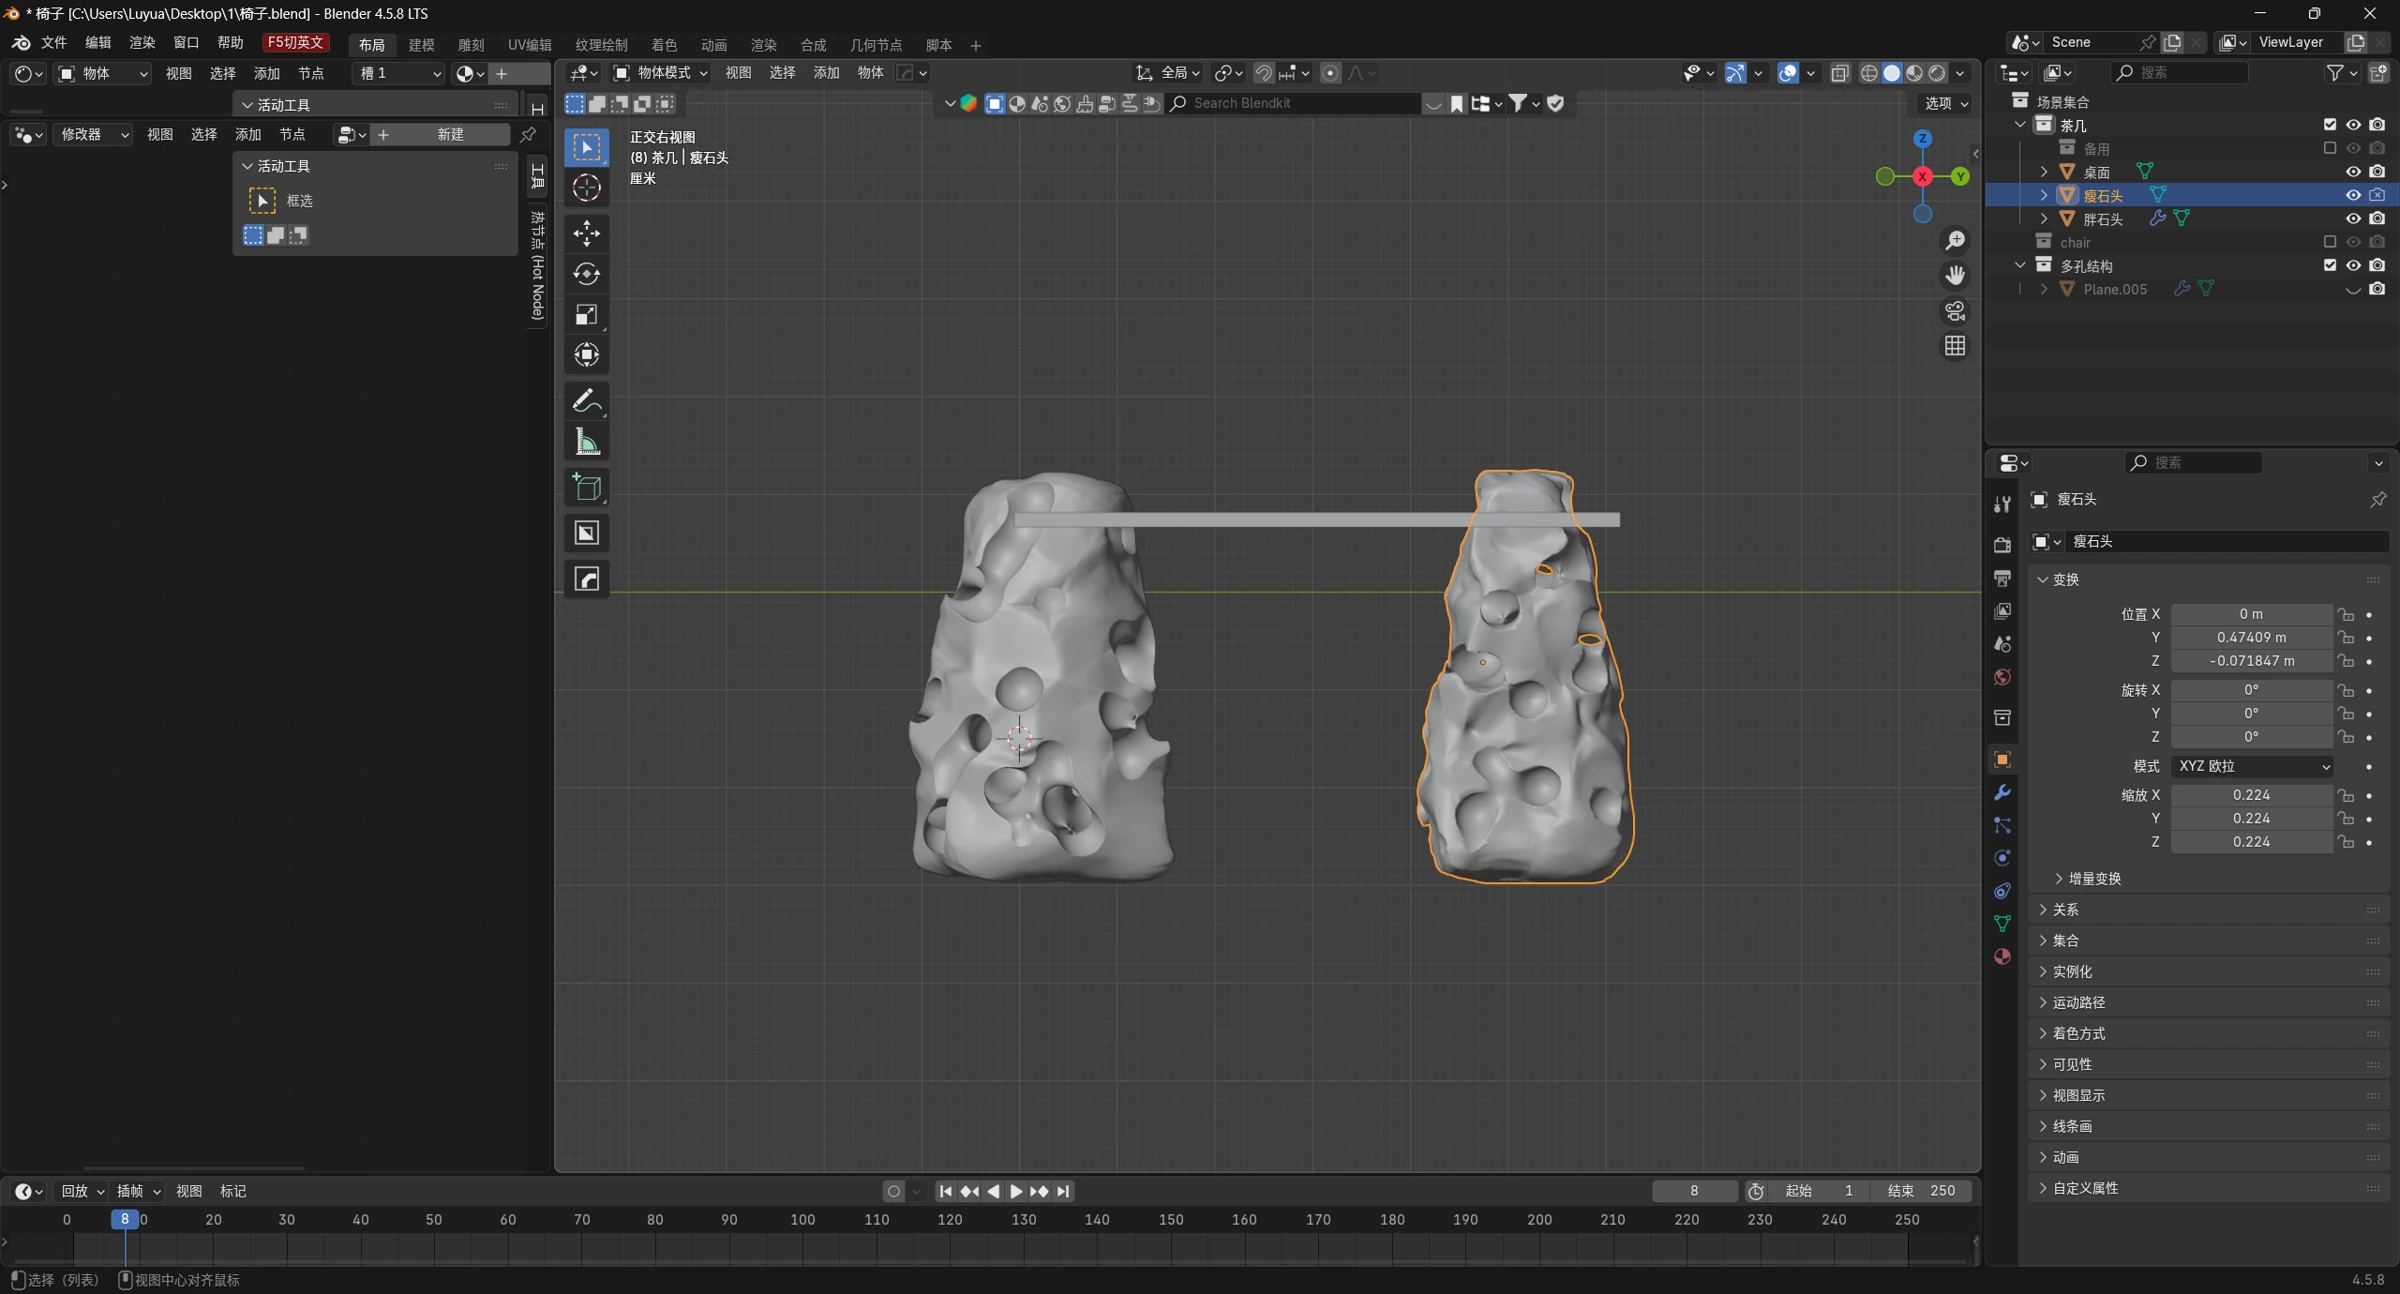Open the World properties tab
2400x1294 pixels.
(x=2002, y=677)
